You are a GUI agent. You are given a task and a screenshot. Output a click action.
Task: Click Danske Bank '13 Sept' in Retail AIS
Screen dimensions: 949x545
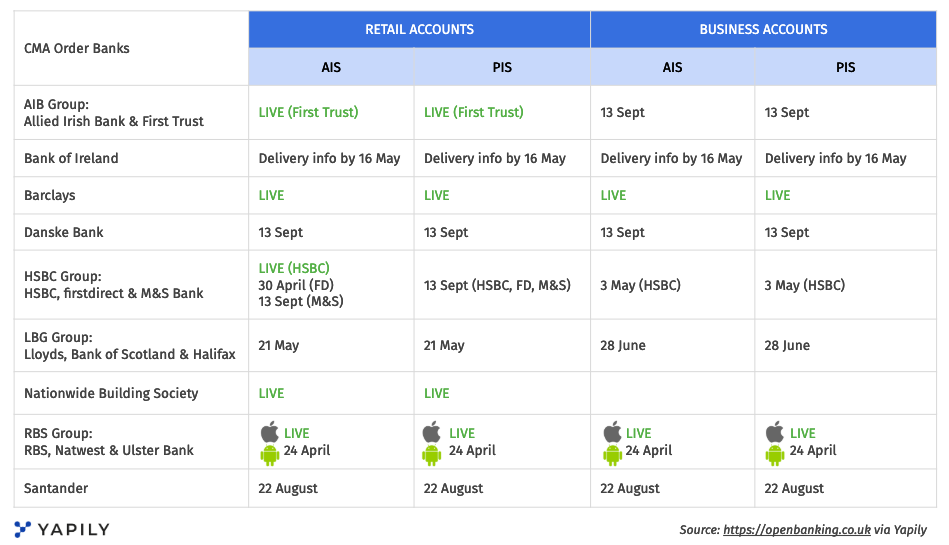[280, 233]
